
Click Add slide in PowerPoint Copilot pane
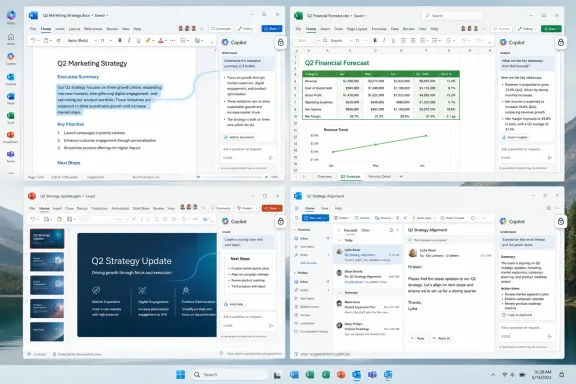click(234, 304)
